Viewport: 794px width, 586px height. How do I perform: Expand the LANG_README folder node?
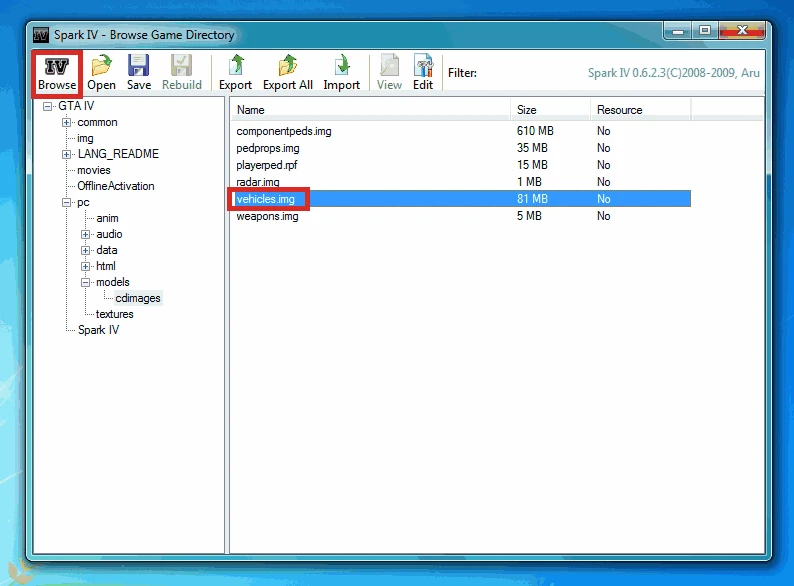66,154
